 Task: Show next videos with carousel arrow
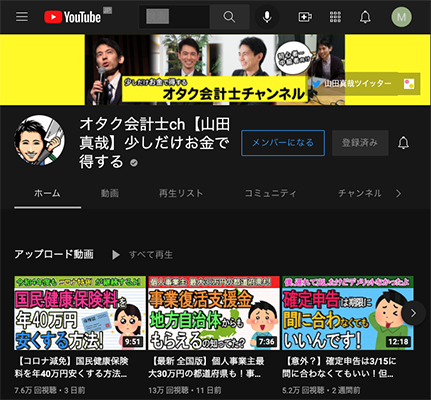click(x=413, y=313)
